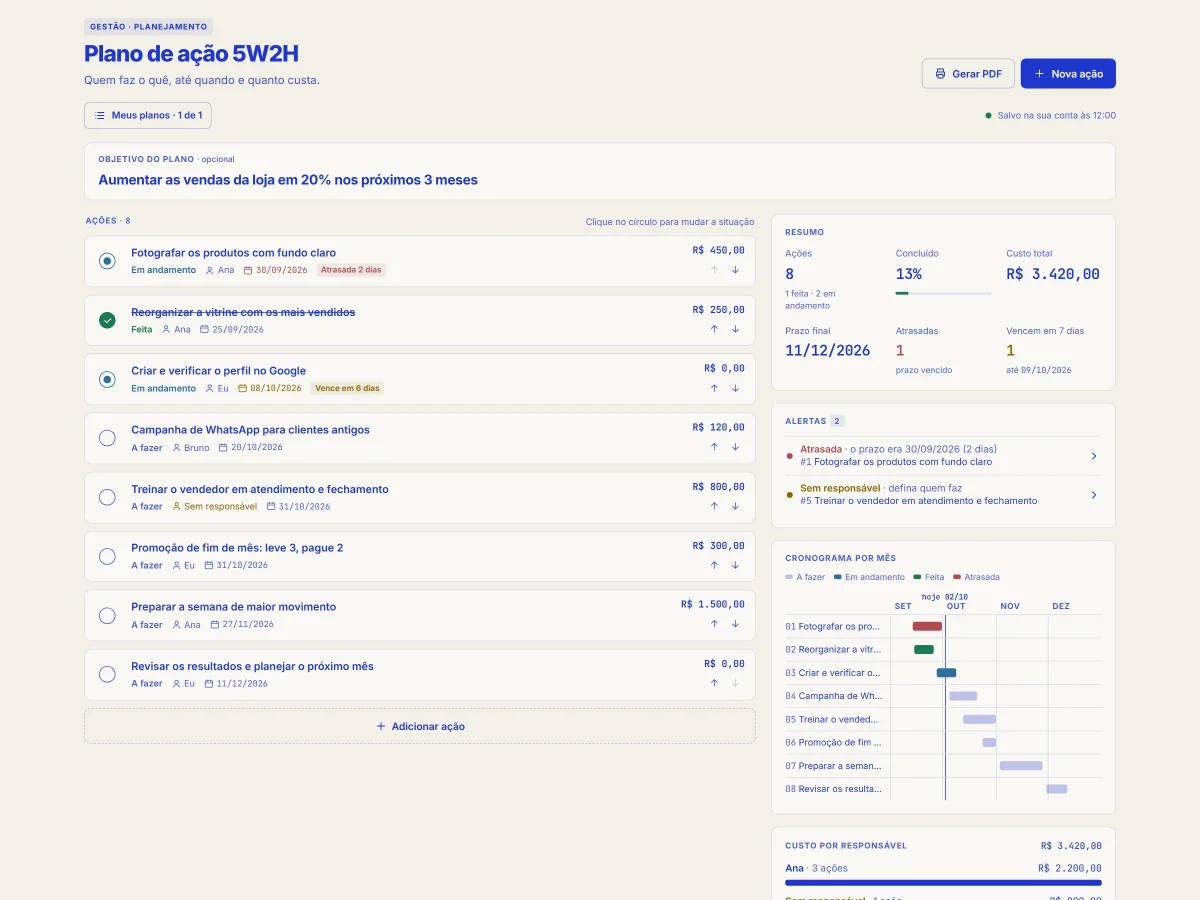Screen dimensions: 1200x900
Task: Click person icon next to Bruno
Action: coord(177,447)
